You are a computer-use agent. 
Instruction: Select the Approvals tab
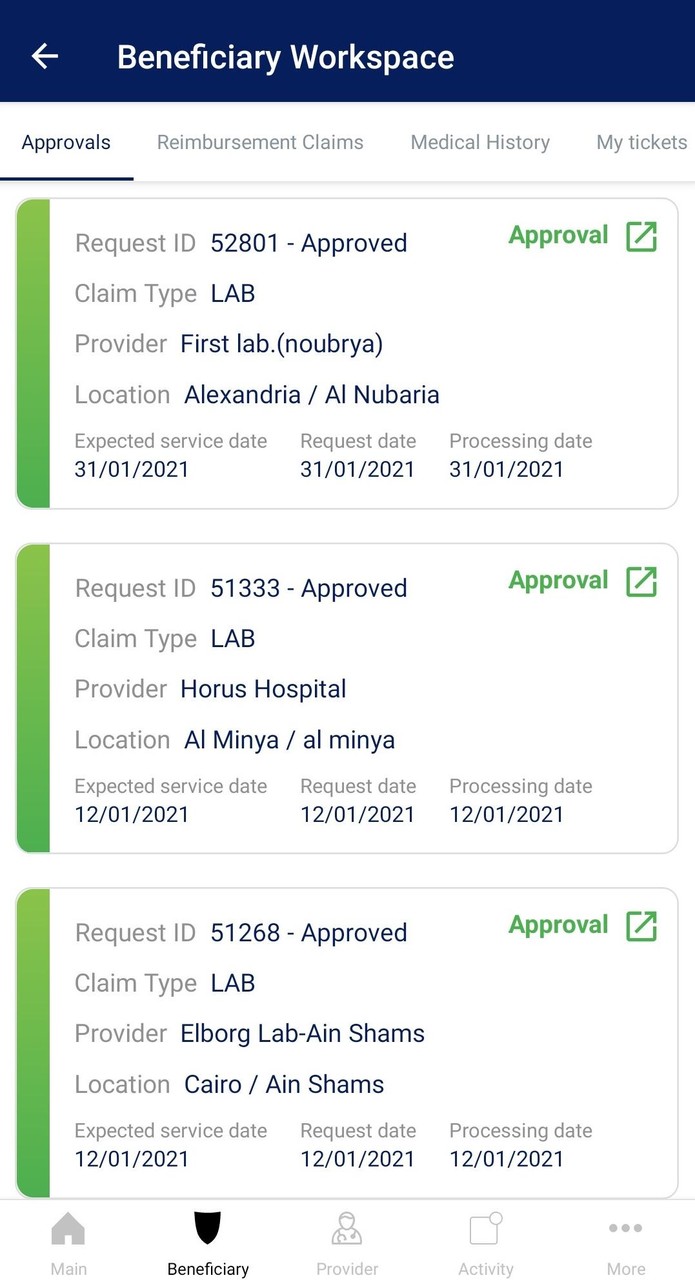(66, 142)
